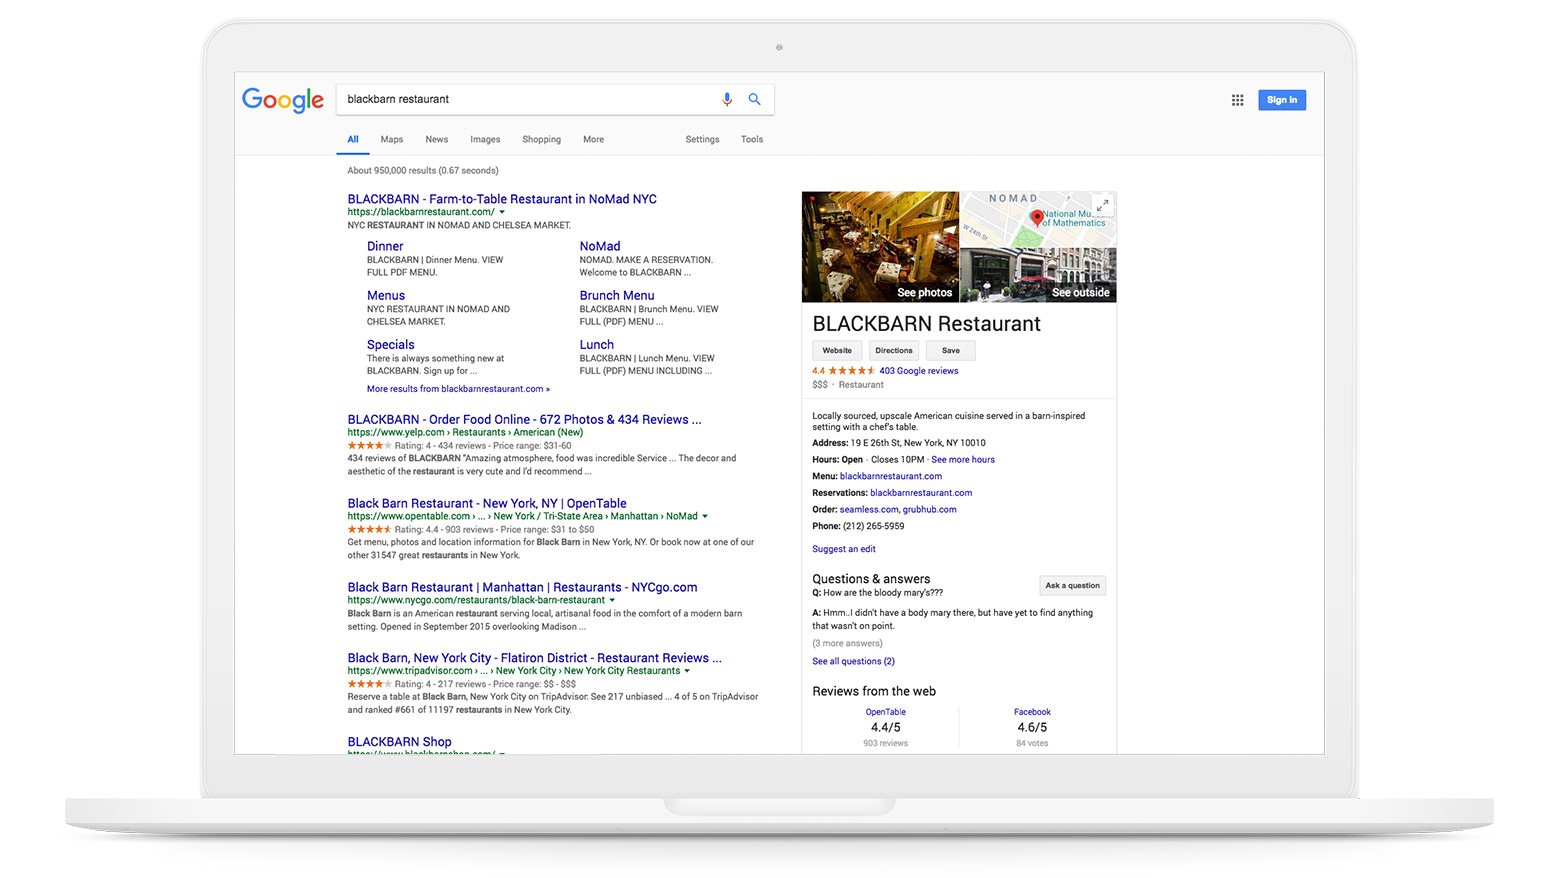This screenshot has height=878, width=1560.
Task: Click the Ask a question button
Action: (x=1072, y=586)
